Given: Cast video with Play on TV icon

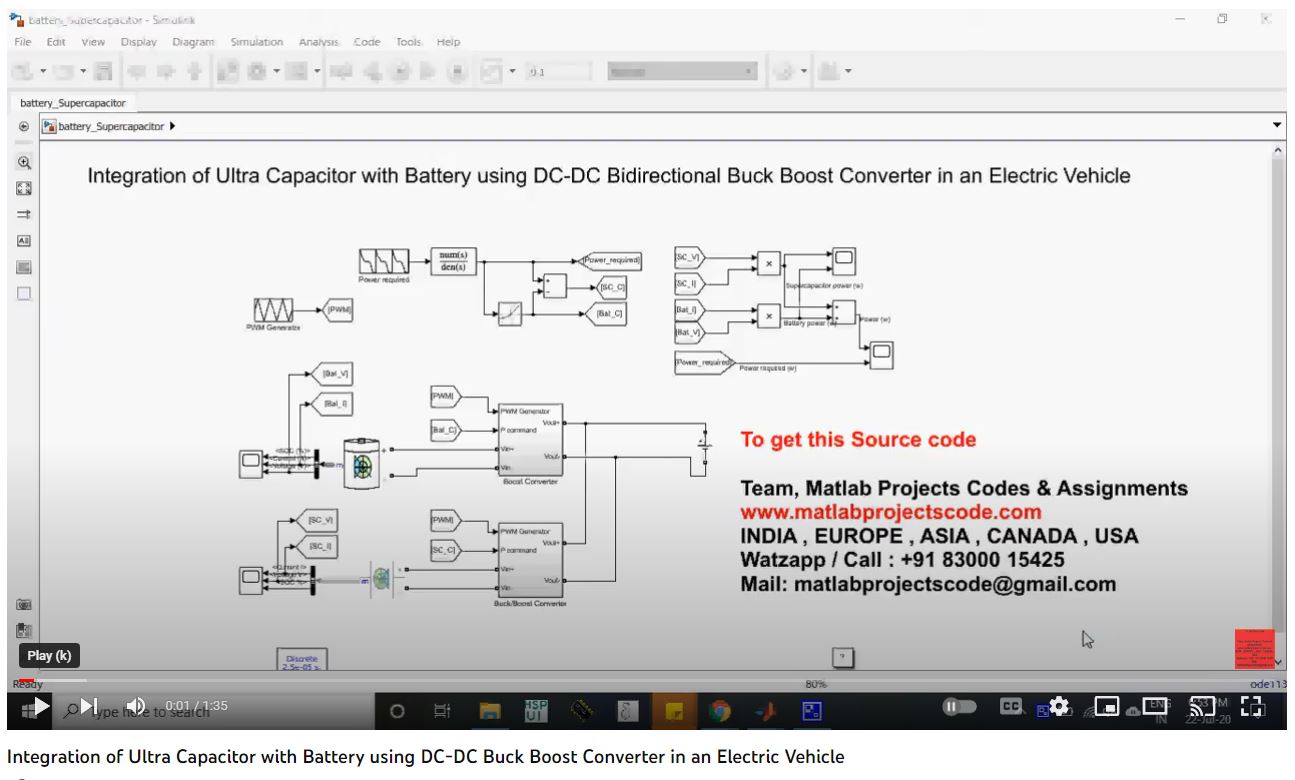Looking at the screenshot, I should (x=1203, y=706).
